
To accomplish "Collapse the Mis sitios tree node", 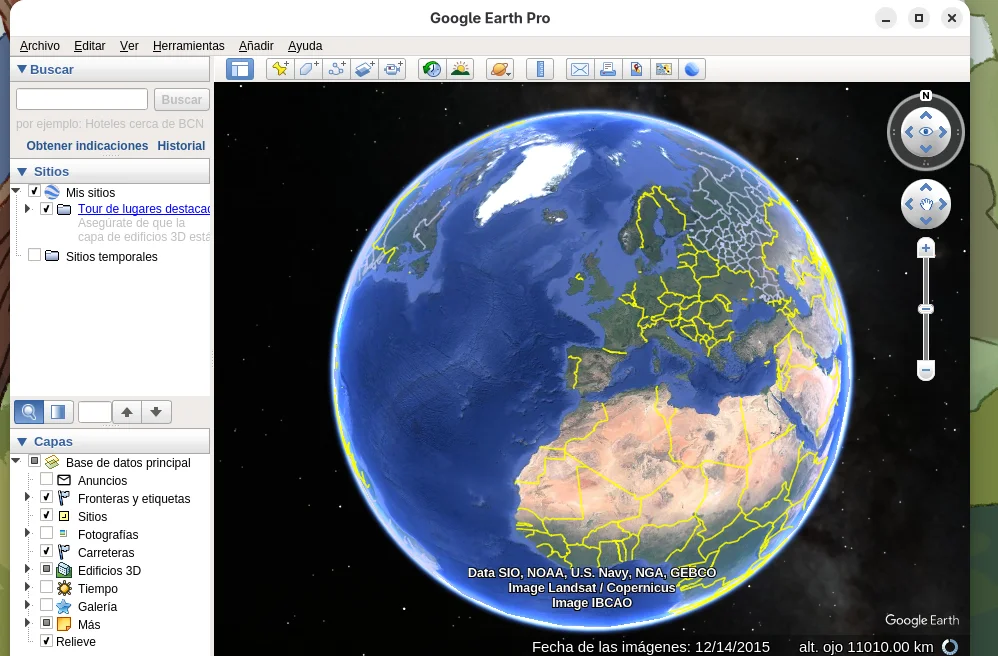I will pos(17,190).
